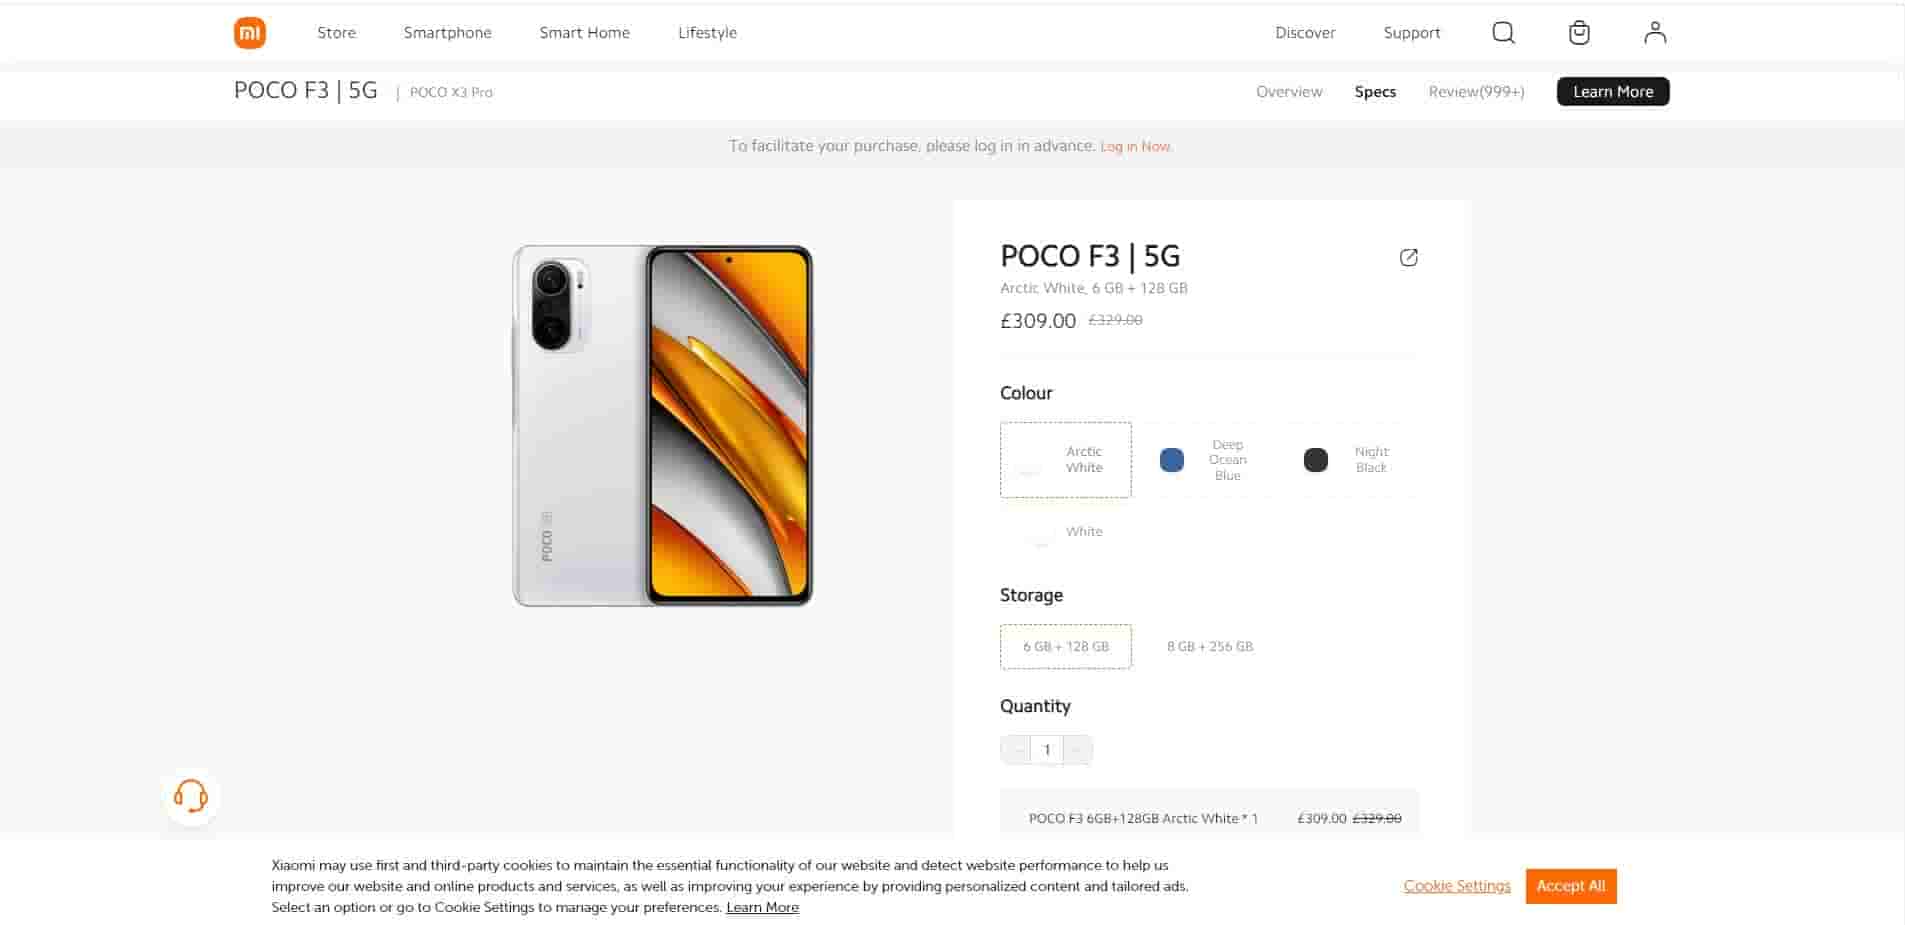The width and height of the screenshot is (1905, 925).
Task: Open customer support via headset icon
Action: (190, 796)
